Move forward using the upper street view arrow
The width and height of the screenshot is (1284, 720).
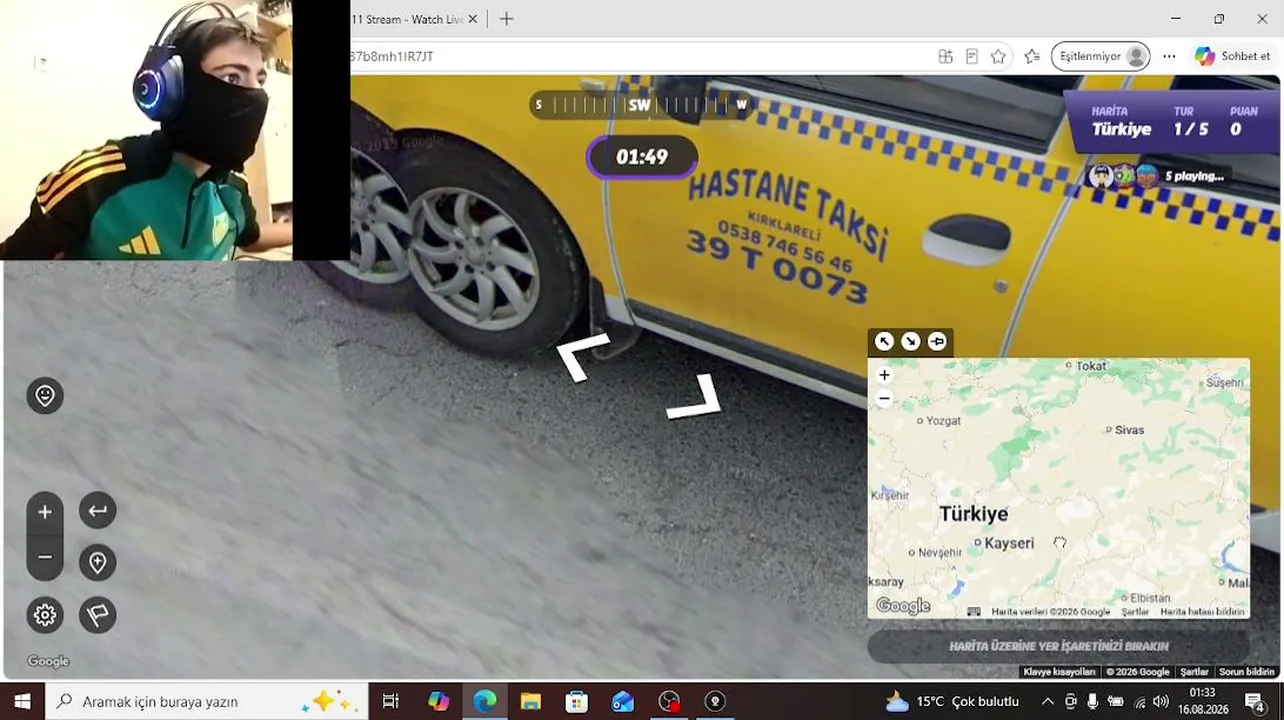coord(583,357)
